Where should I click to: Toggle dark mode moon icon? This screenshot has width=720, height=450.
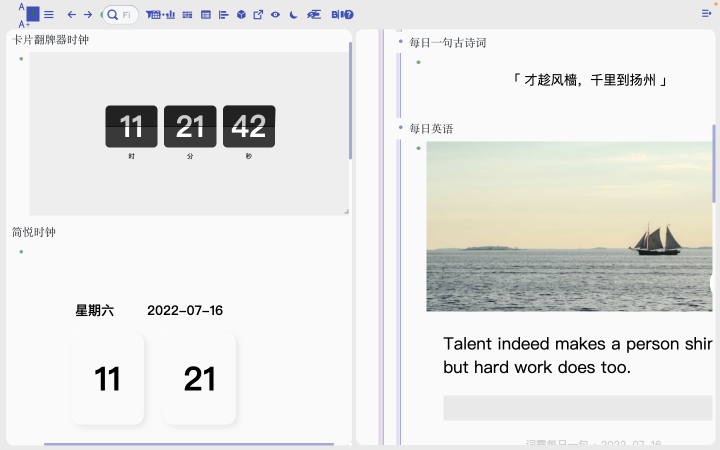(x=293, y=15)
